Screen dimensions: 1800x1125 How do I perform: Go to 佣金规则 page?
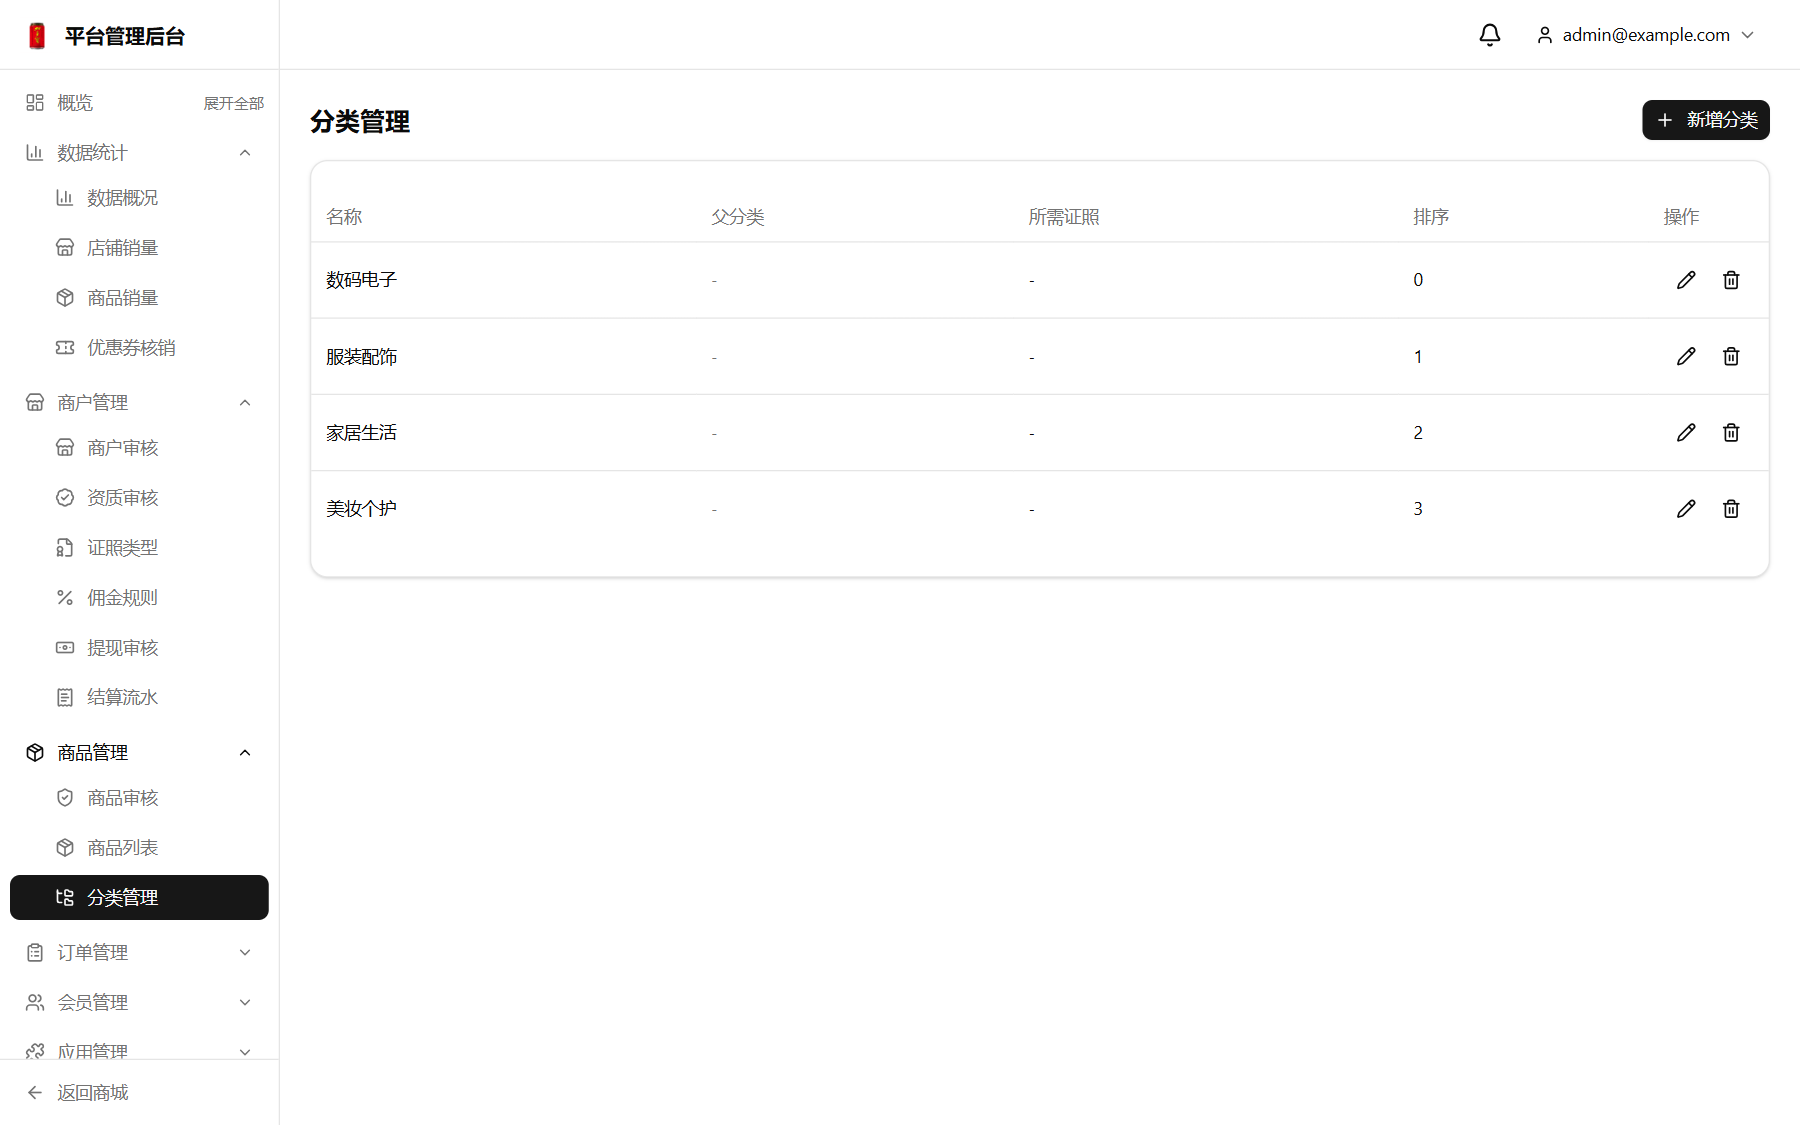click(139, 598)
